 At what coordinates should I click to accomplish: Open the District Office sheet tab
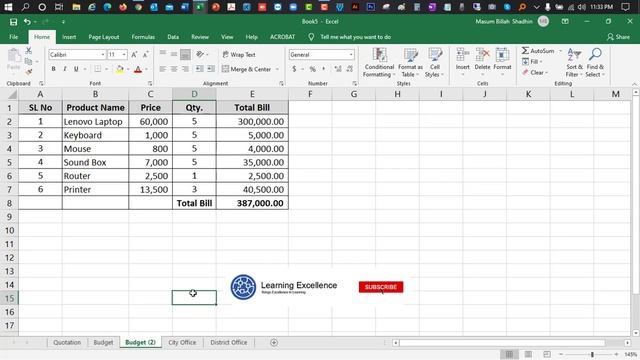[229, 343]
